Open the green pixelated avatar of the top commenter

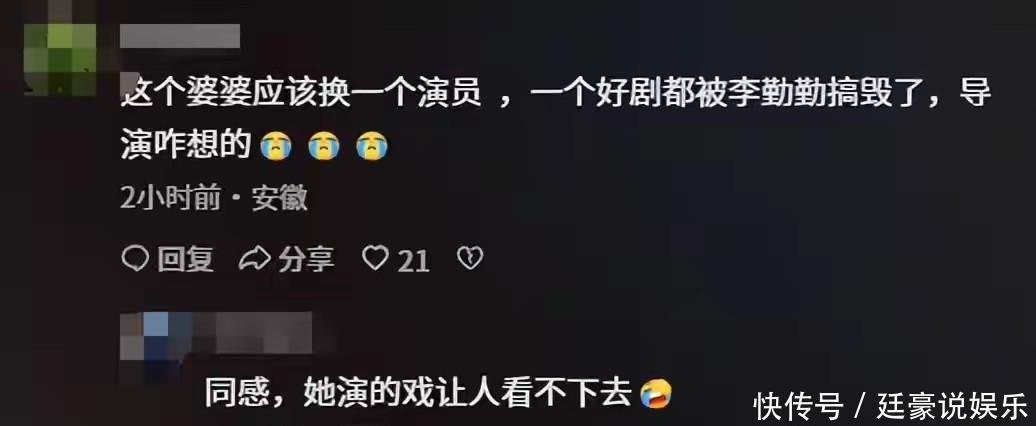point(61,48)
